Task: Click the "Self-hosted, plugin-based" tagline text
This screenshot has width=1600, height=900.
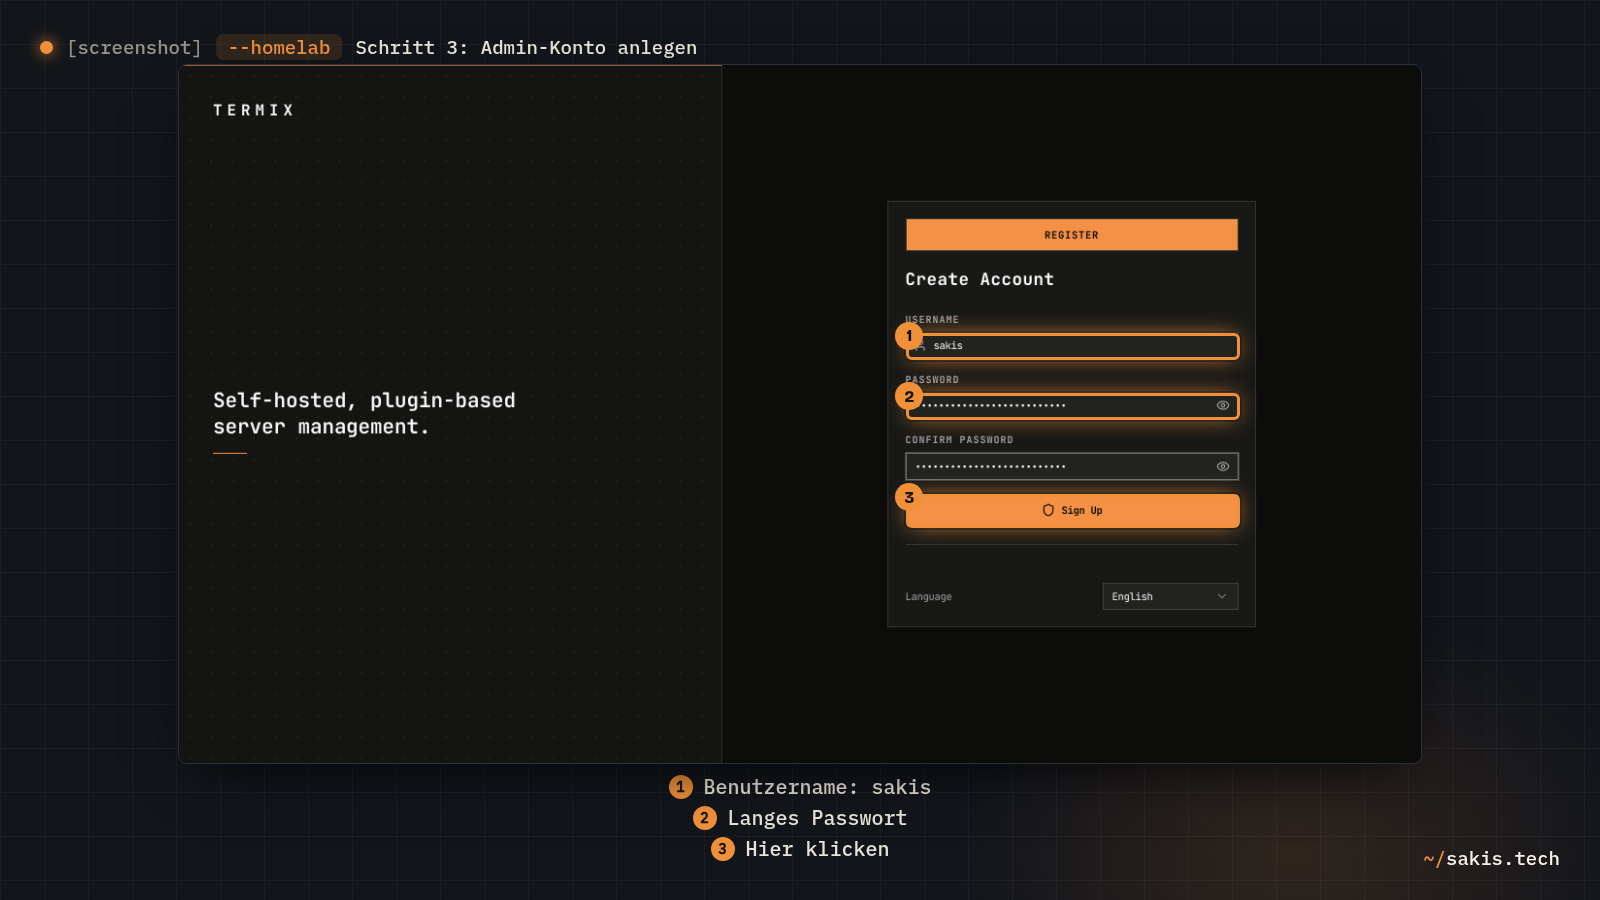Action: point(364,401)
